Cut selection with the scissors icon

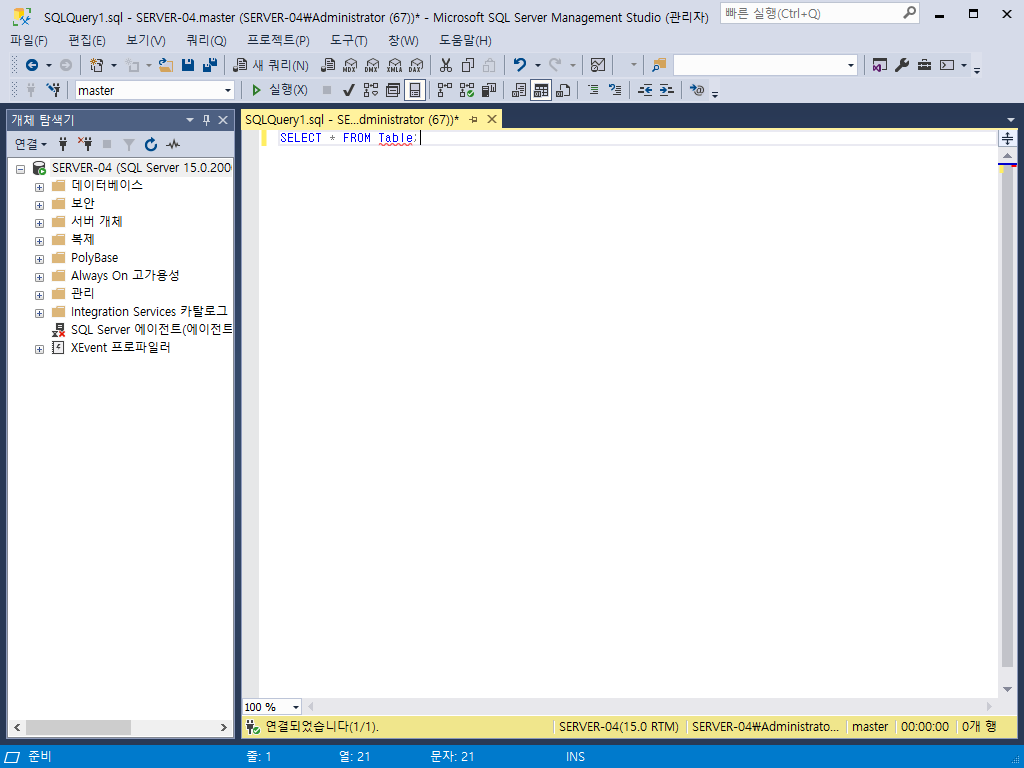(x=445, y=65)
